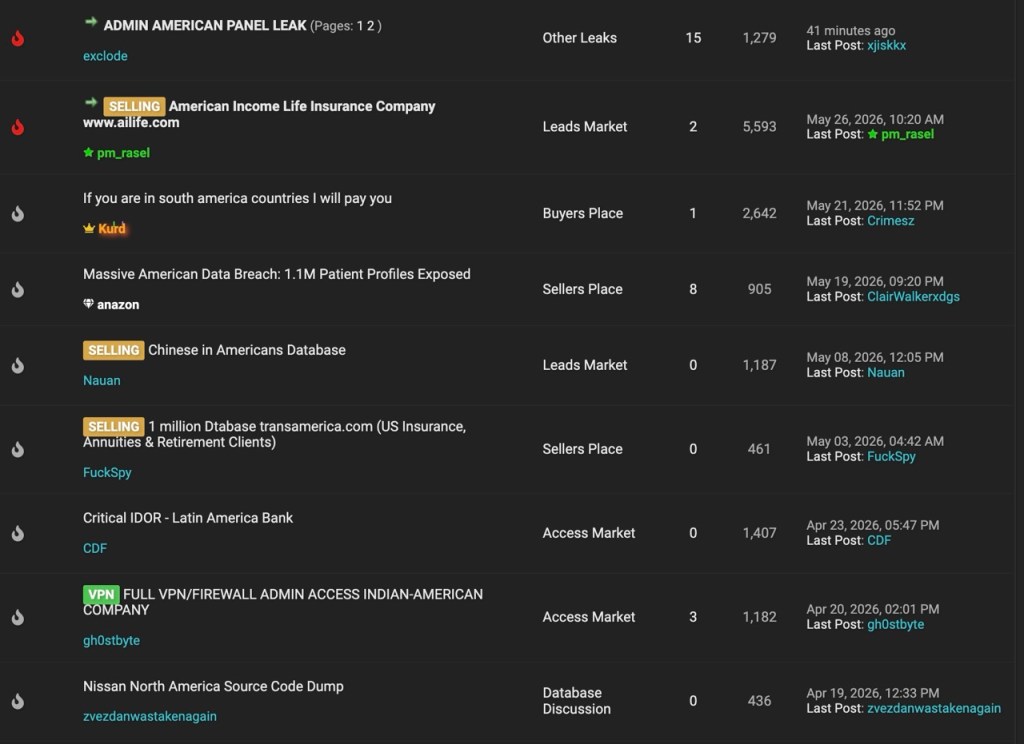Open last poster zvezdanwastakenagain profile
Image resolution: width=1024 pixels, height=744 pixels.
click(x=934, y=708)
